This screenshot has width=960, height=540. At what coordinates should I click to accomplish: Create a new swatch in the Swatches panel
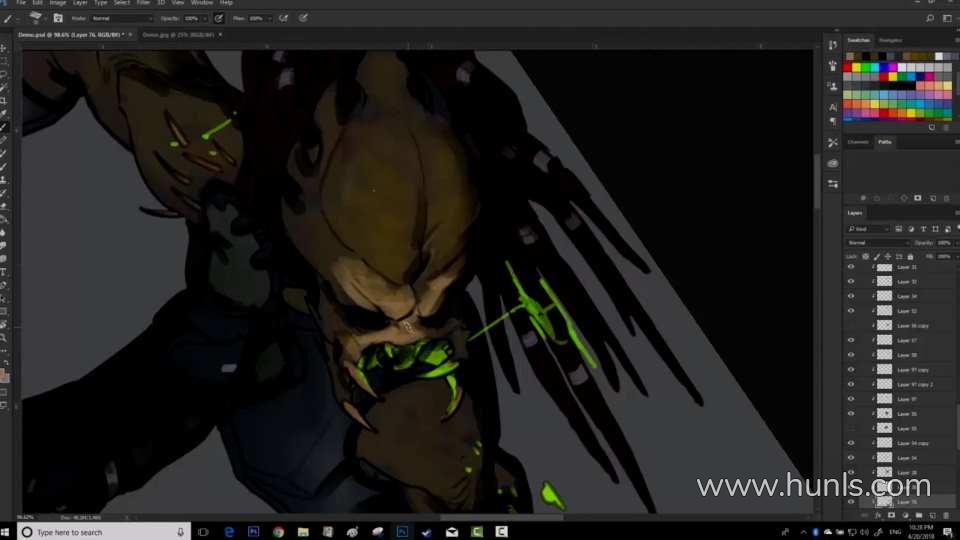pos(932,128)
